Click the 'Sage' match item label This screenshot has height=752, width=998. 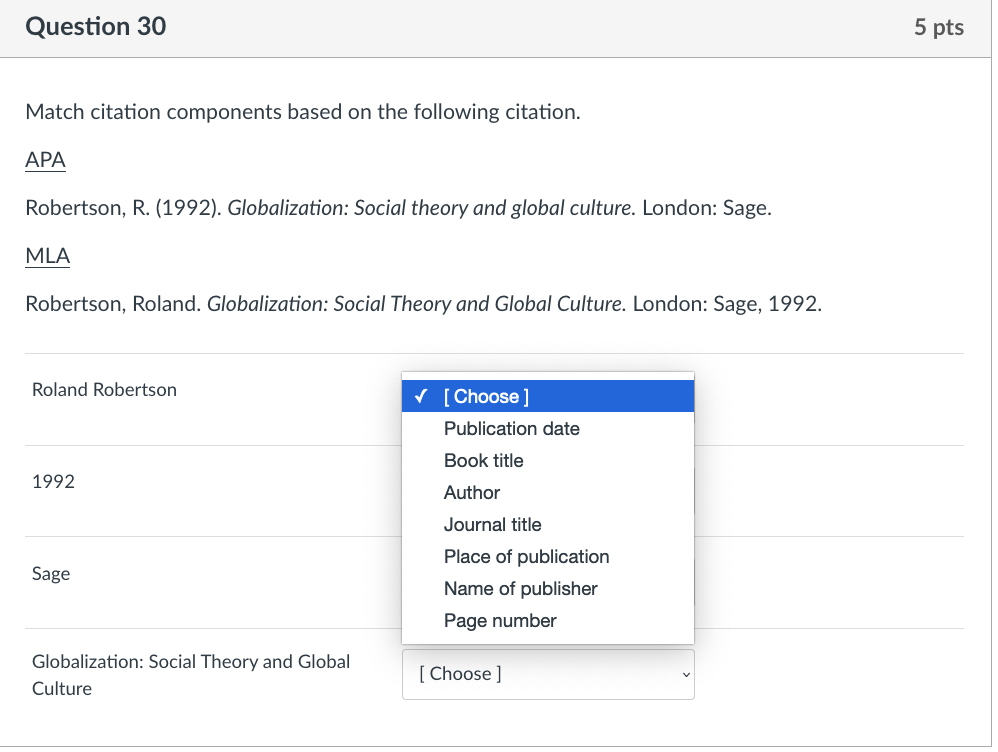51,574
